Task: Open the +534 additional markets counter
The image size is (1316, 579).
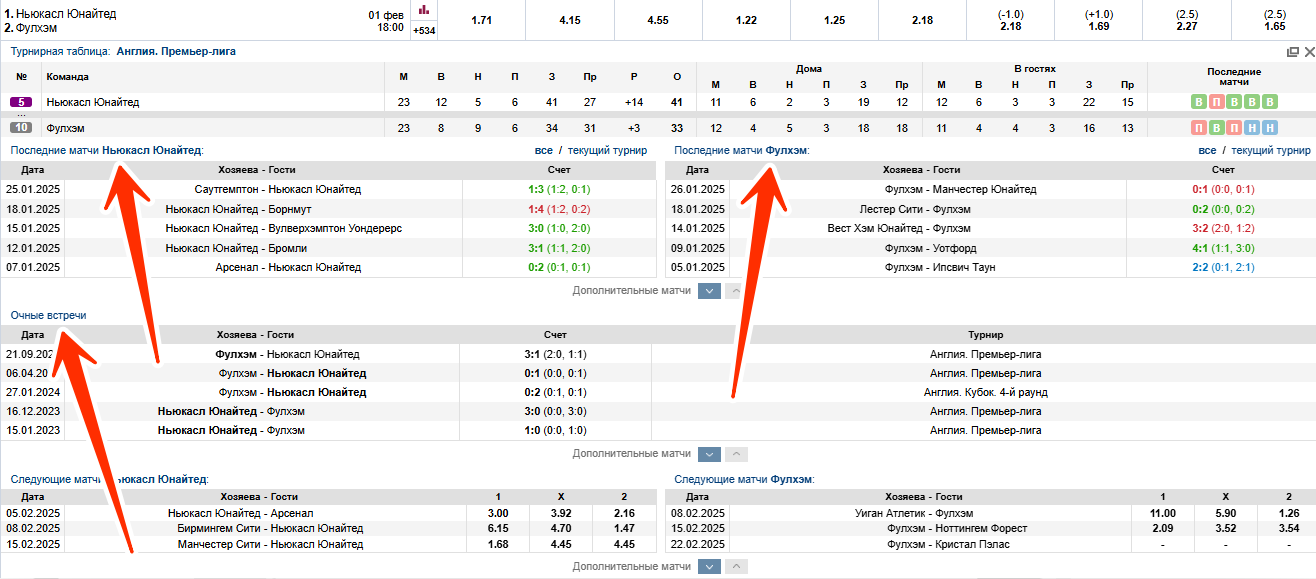Action: [x=424, y=30]
